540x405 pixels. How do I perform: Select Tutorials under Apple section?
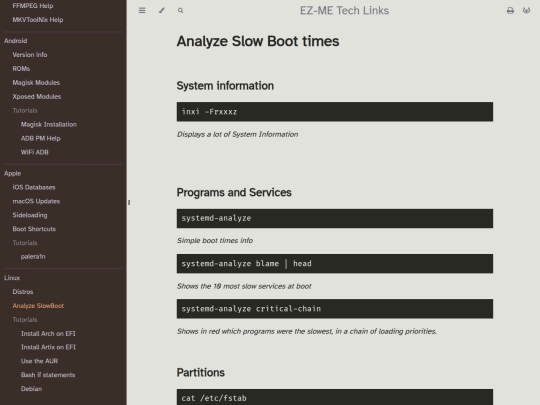25,243
